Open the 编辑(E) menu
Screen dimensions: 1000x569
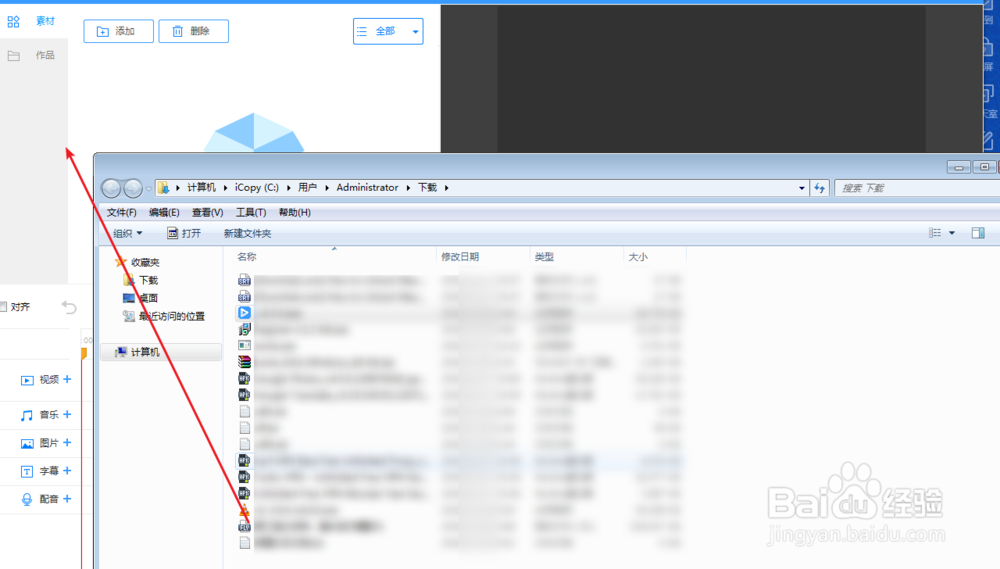pos(164,212)
